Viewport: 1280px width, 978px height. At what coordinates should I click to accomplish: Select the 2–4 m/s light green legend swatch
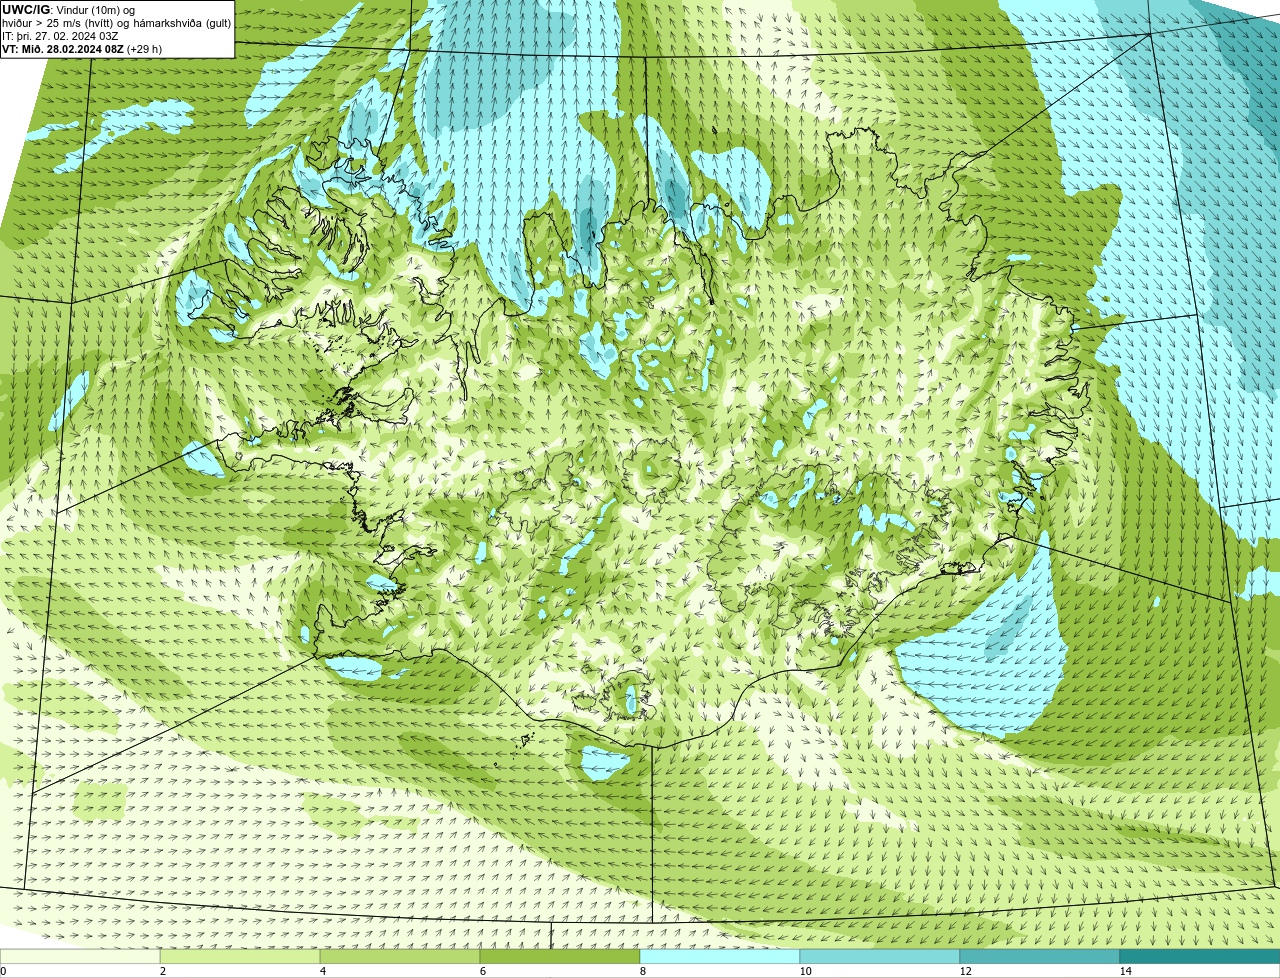click(x=240, y=956)
